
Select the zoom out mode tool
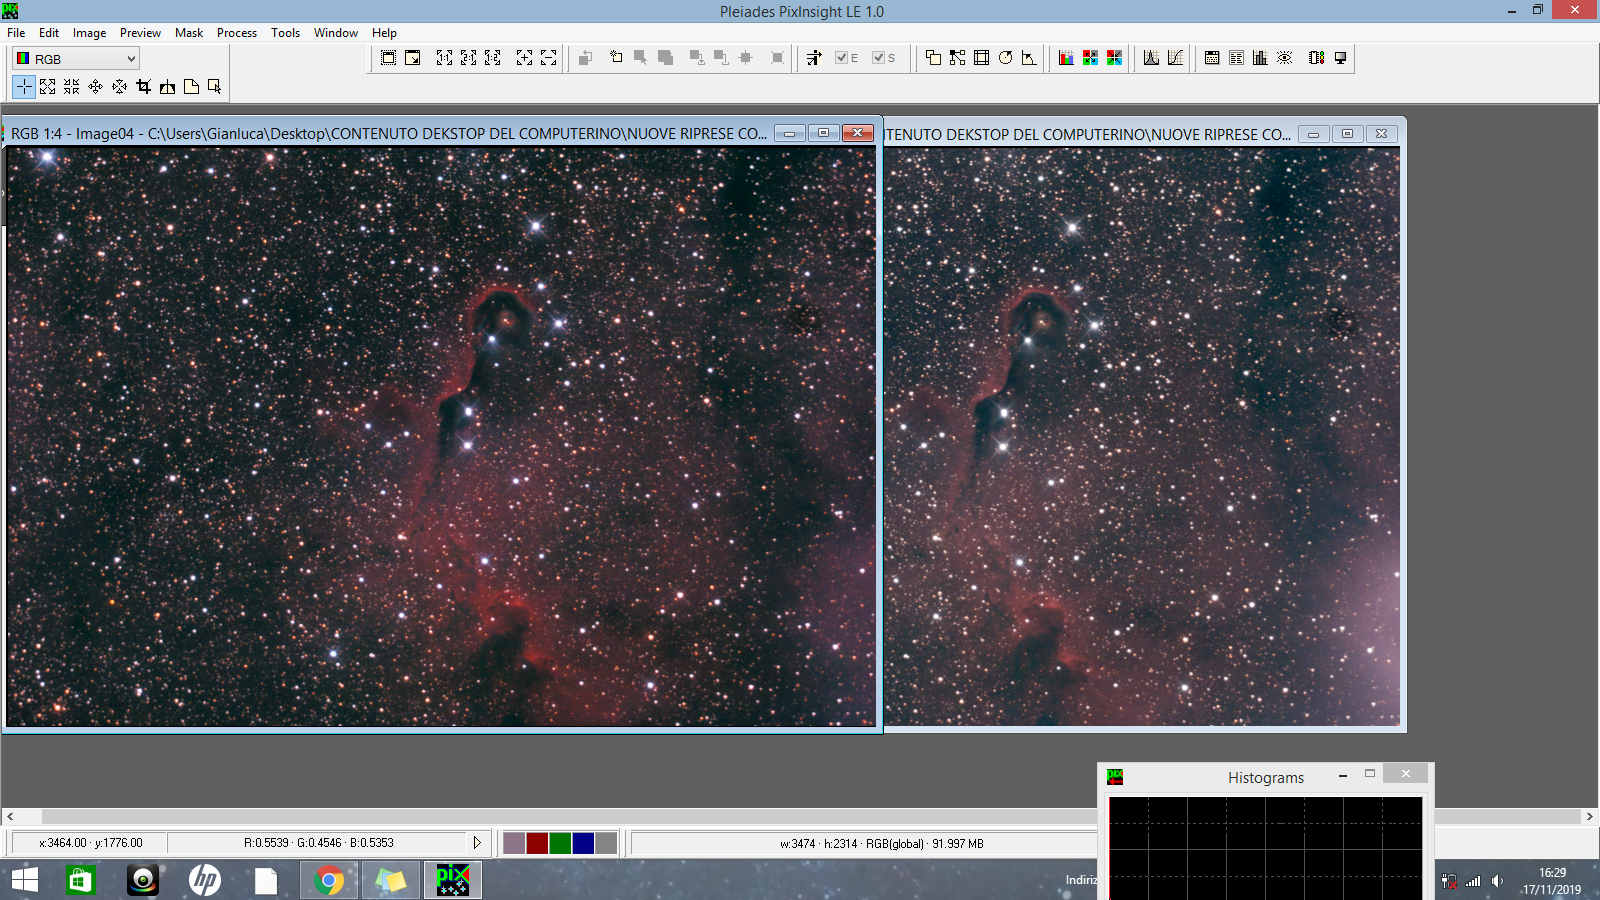[x=71, y=87]
